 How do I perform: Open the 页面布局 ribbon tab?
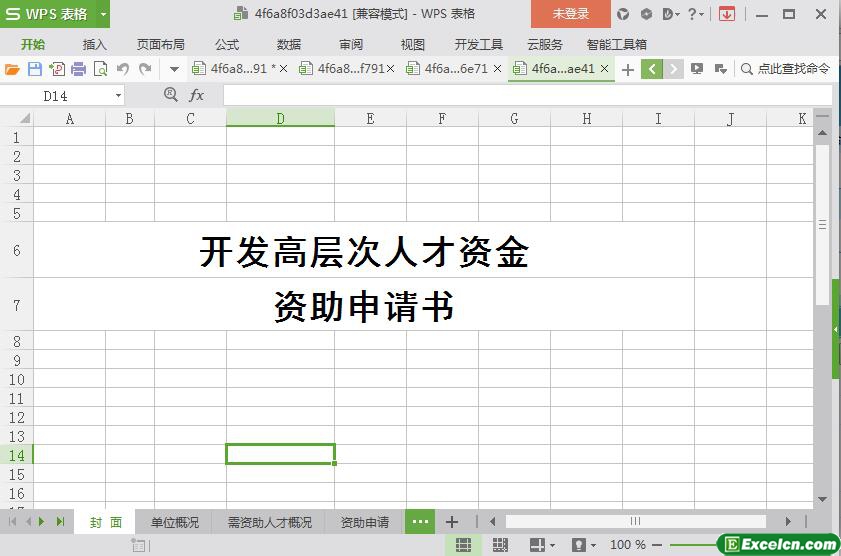(160, 45)
